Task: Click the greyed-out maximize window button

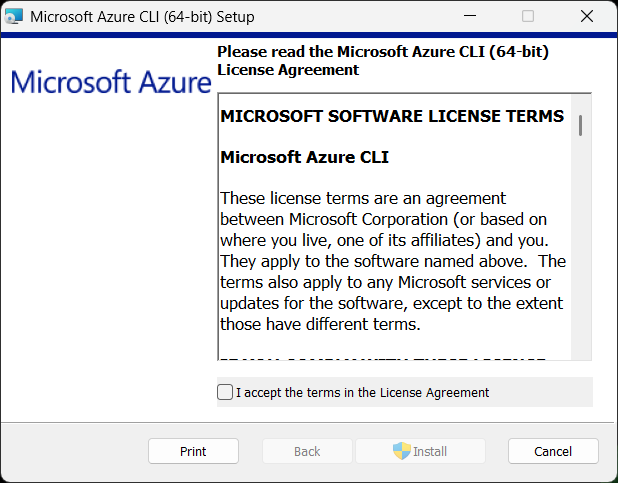Action: click(x=528, y=17)
